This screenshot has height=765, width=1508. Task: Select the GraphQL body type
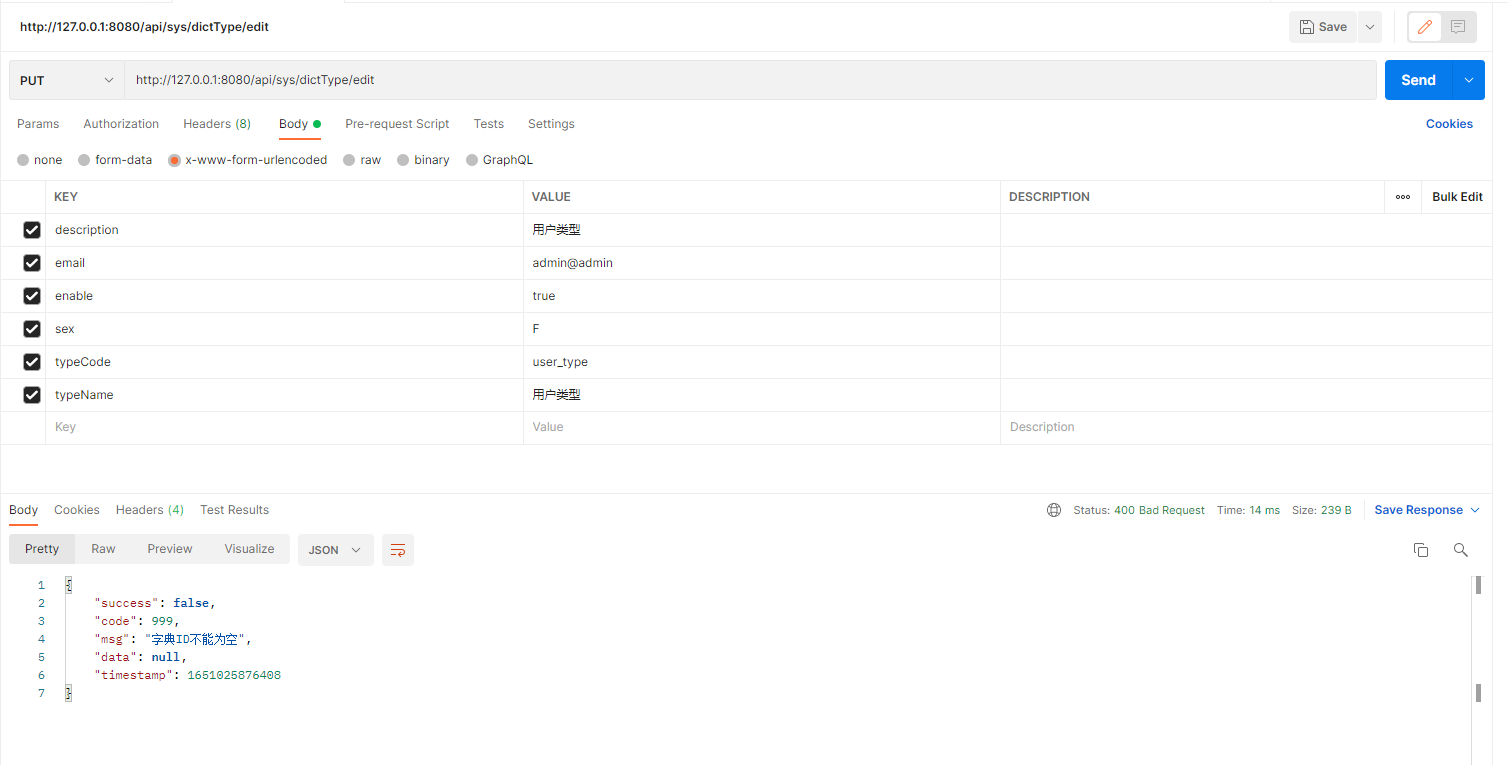[x=472, y=160]
